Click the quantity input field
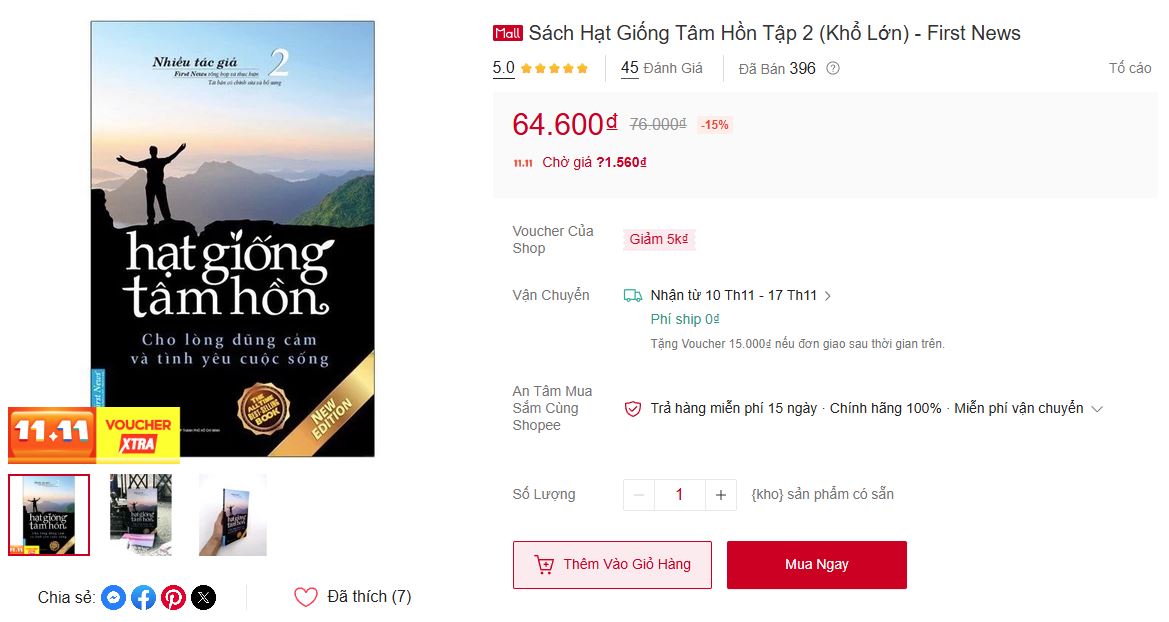The image size is (1169, 622). (679, 495)
